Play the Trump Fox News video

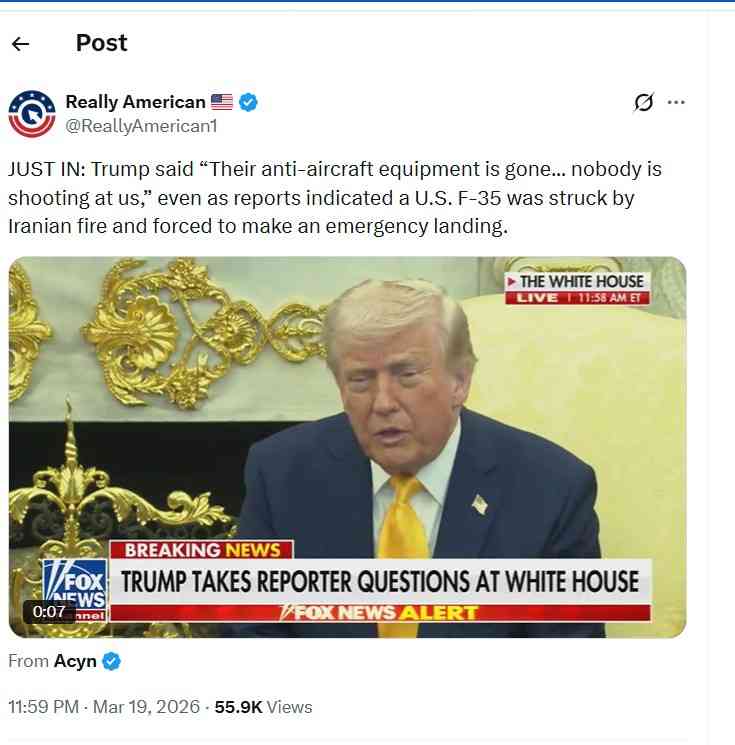[x=347, y=447]
